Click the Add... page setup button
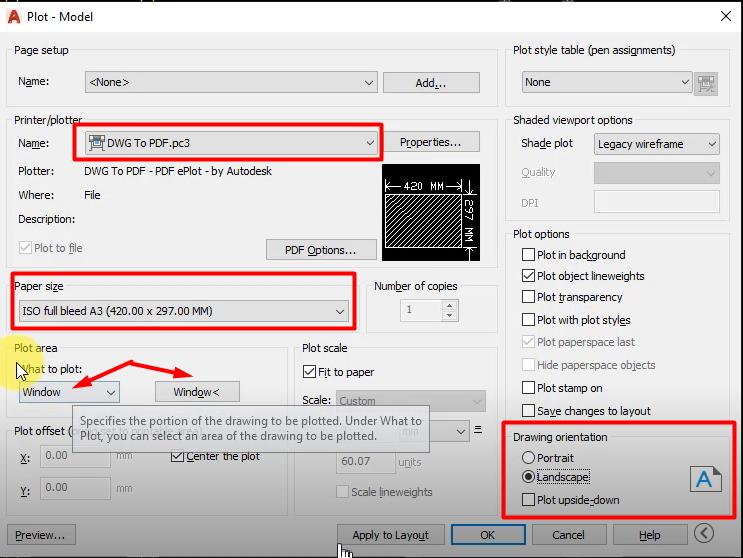743x558 pixels. (x=431, y=83)
